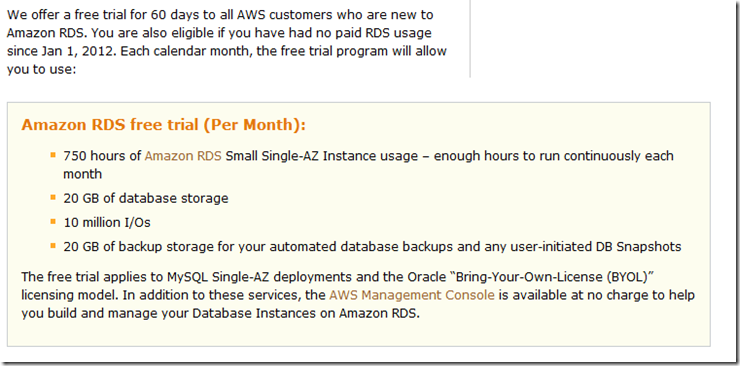Click the line ending with you to use:
The width and height of the screenshot is (740, 366).
pyautogui.click(x=41, y=70)
